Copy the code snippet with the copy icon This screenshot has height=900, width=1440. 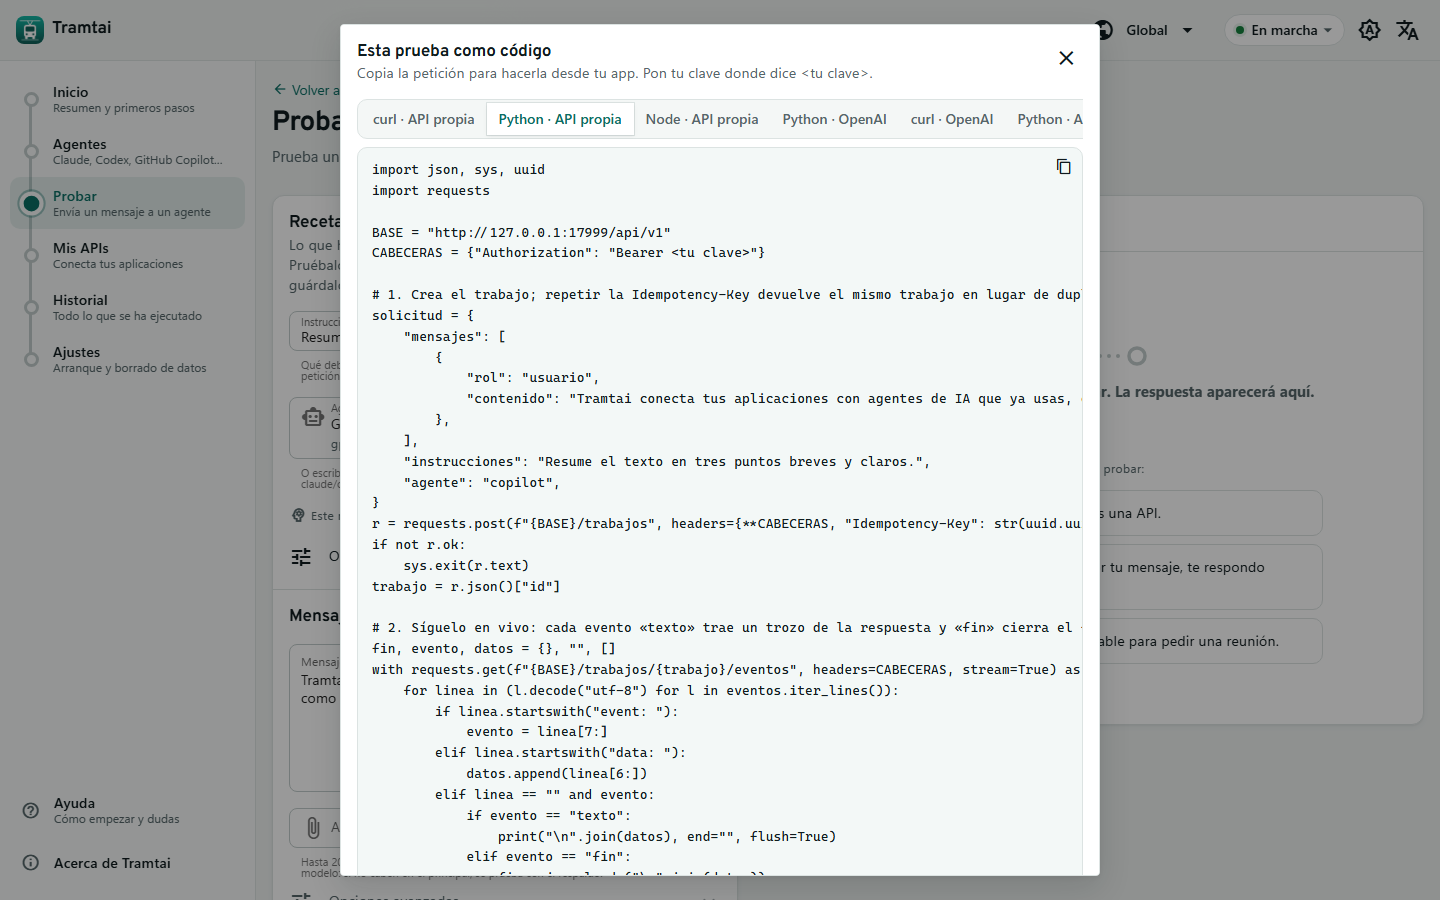[1064, 167]
